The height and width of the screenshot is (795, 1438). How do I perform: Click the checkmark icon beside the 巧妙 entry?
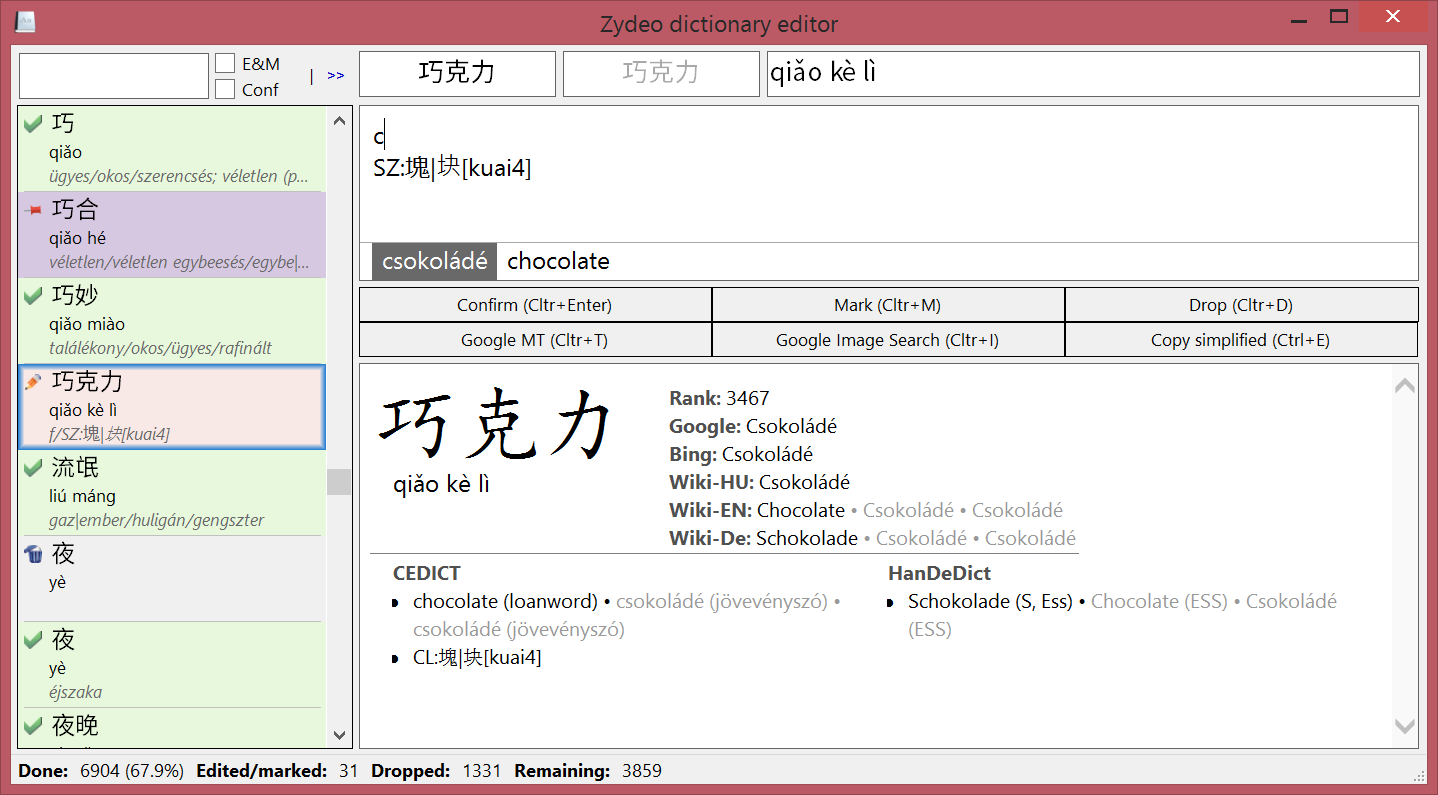(32, 294)
